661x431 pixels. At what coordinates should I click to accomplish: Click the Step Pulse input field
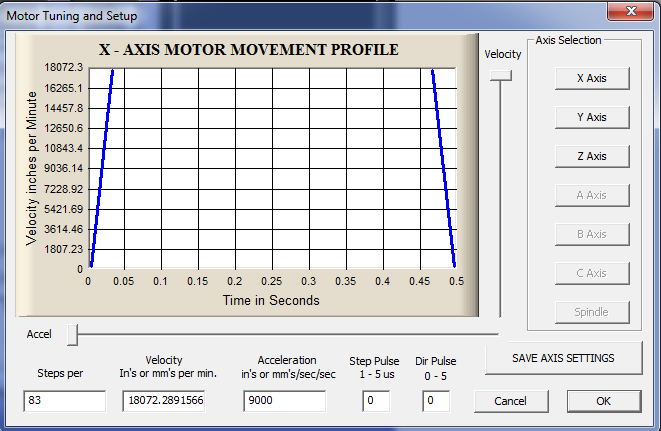click(376, 401)
